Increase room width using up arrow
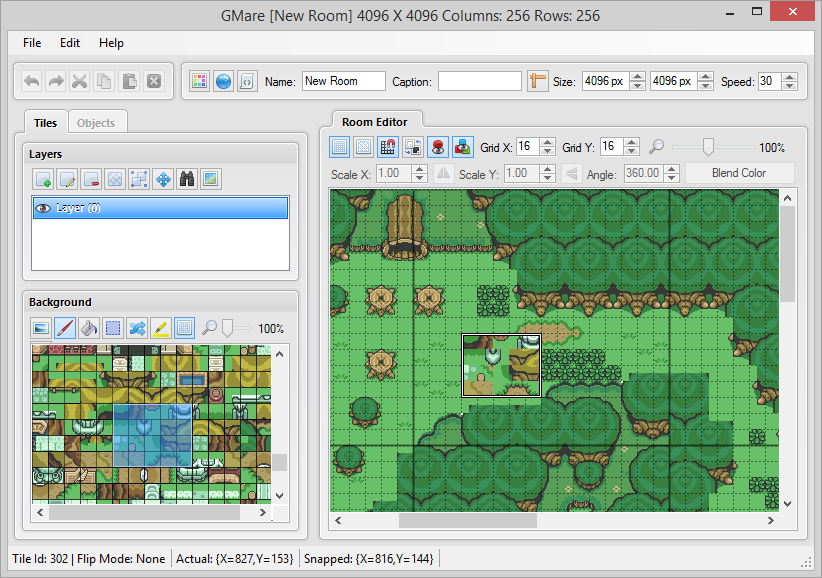822x578 pixels. tap(637, 77)
